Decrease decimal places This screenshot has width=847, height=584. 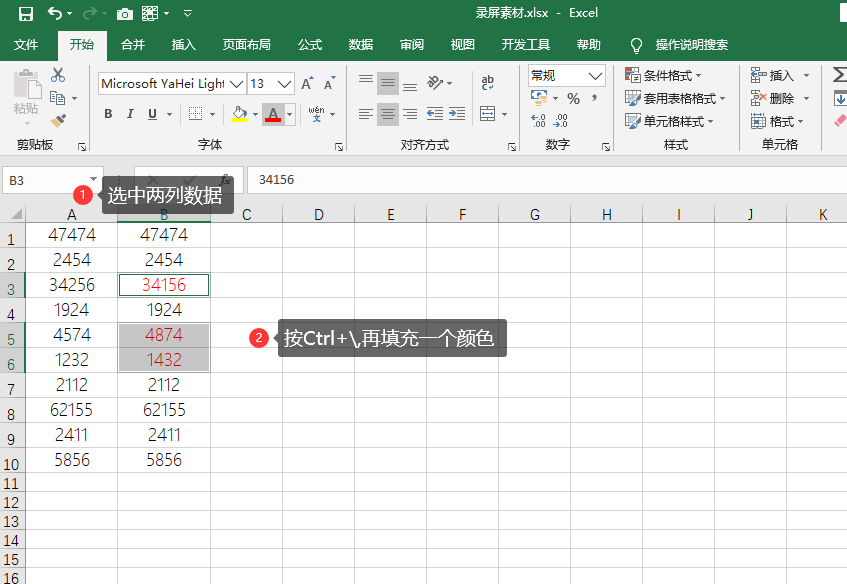pos(561,120)
